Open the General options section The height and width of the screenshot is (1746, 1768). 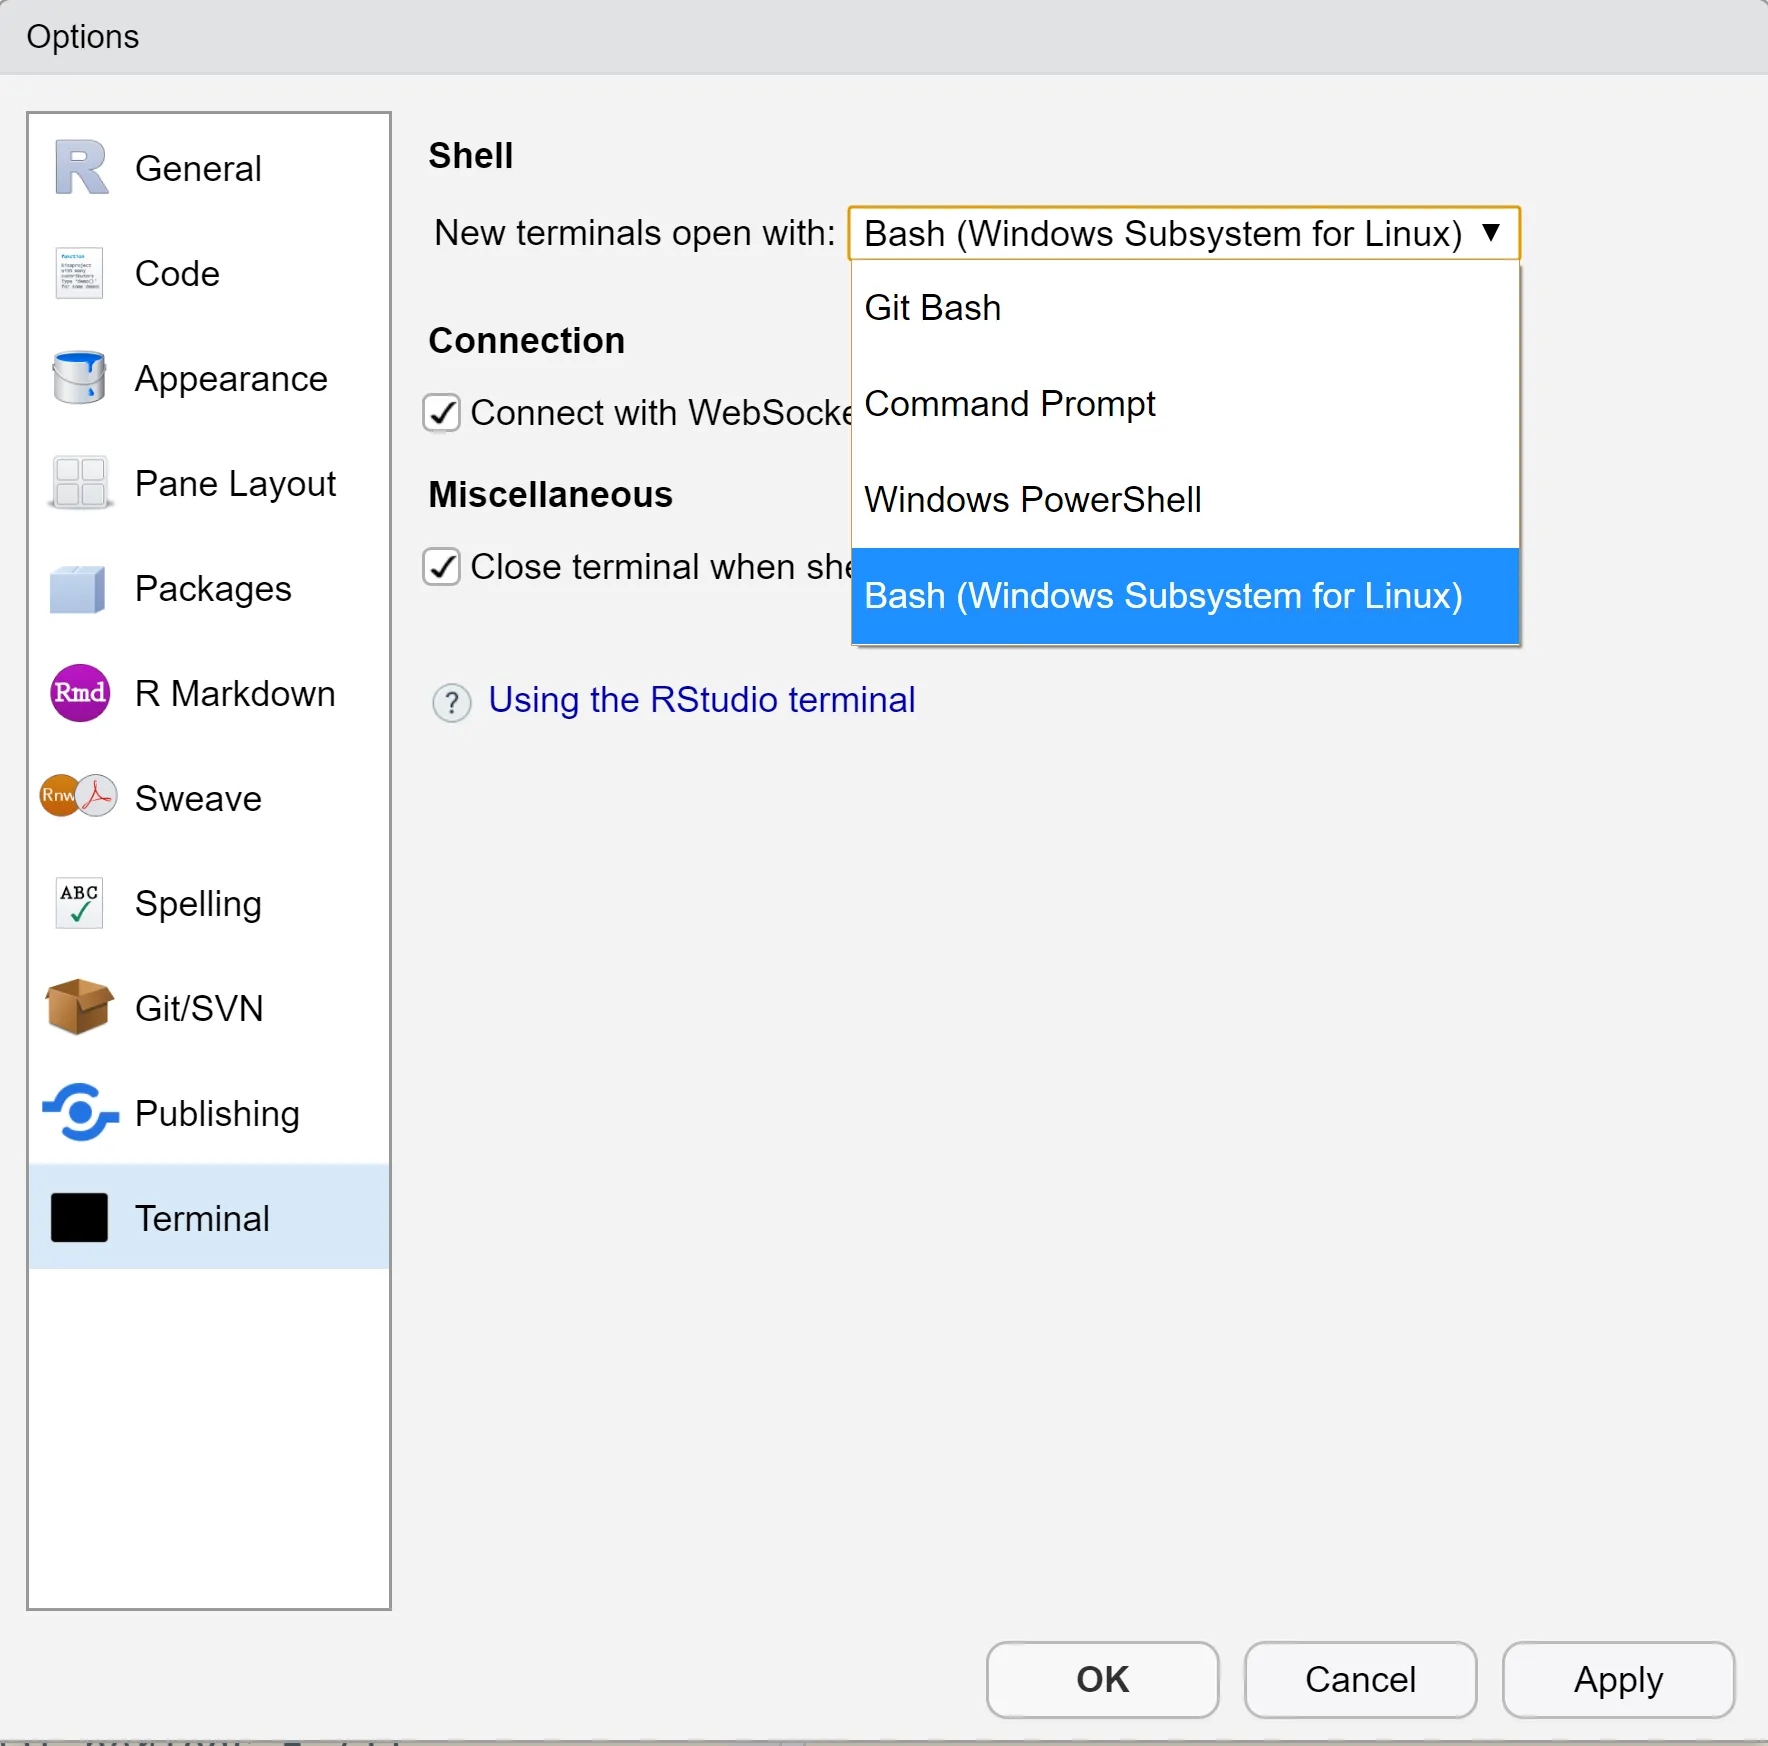(x=209, y=168)
